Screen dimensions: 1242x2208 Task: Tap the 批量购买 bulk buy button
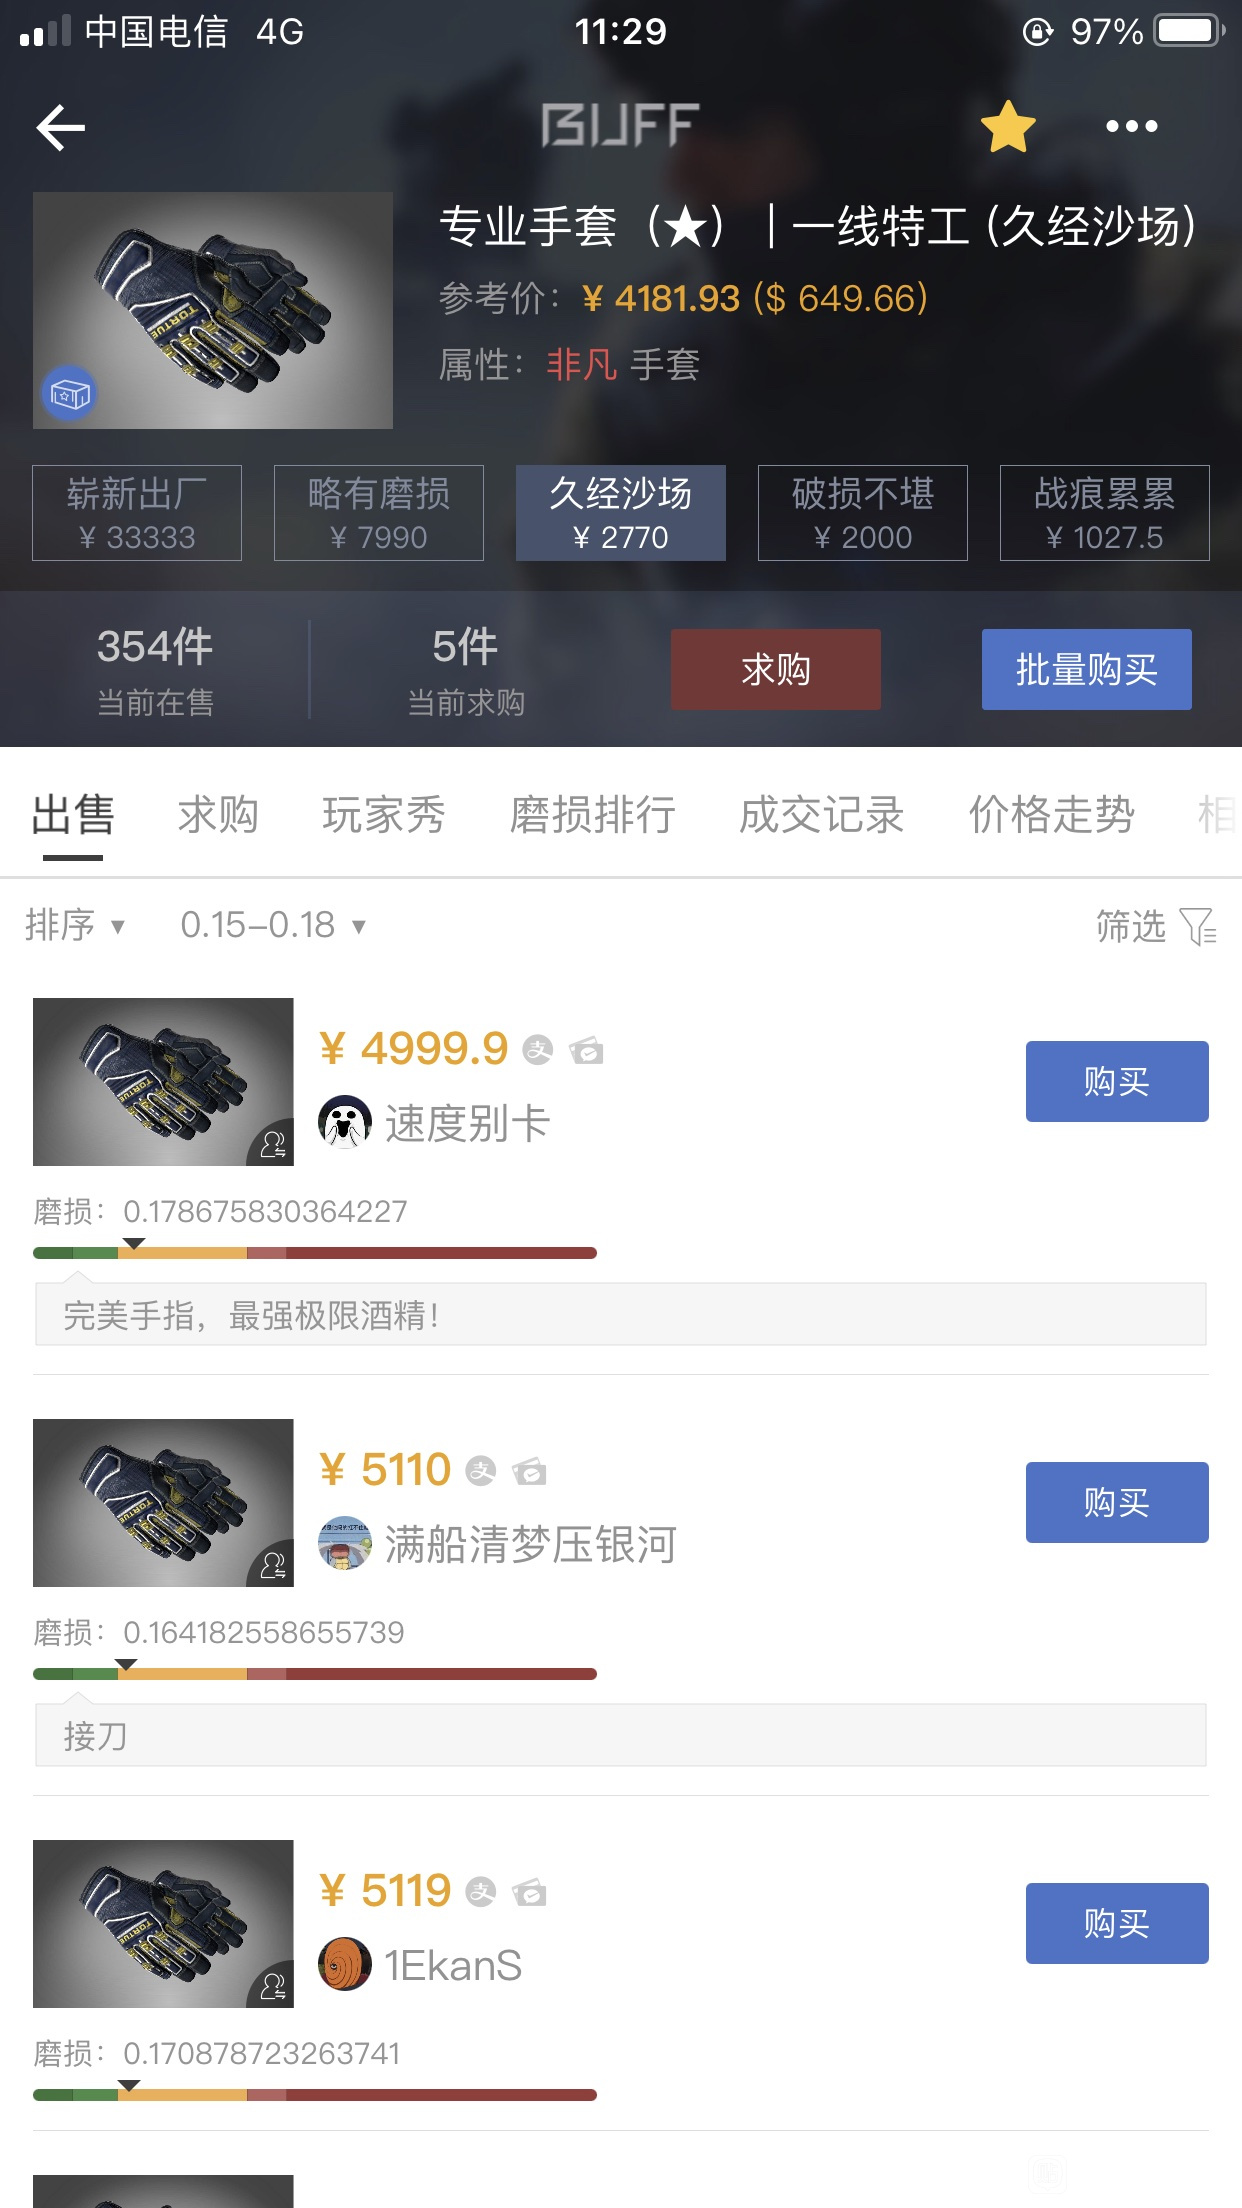point(1087,669)
